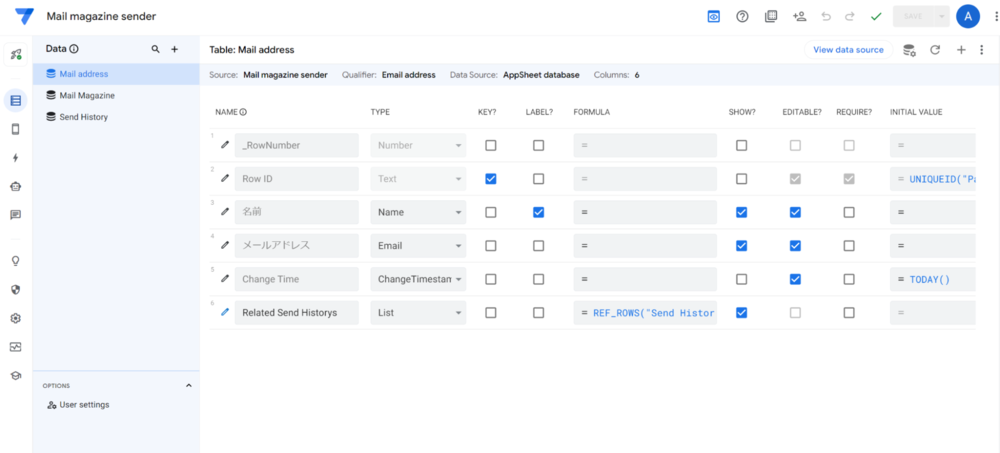Image resolution: width=1000 pixels, height=453 pixels.
Task: Toggle KEY checkbox for Row ID column
Action: tap(490, 179)
